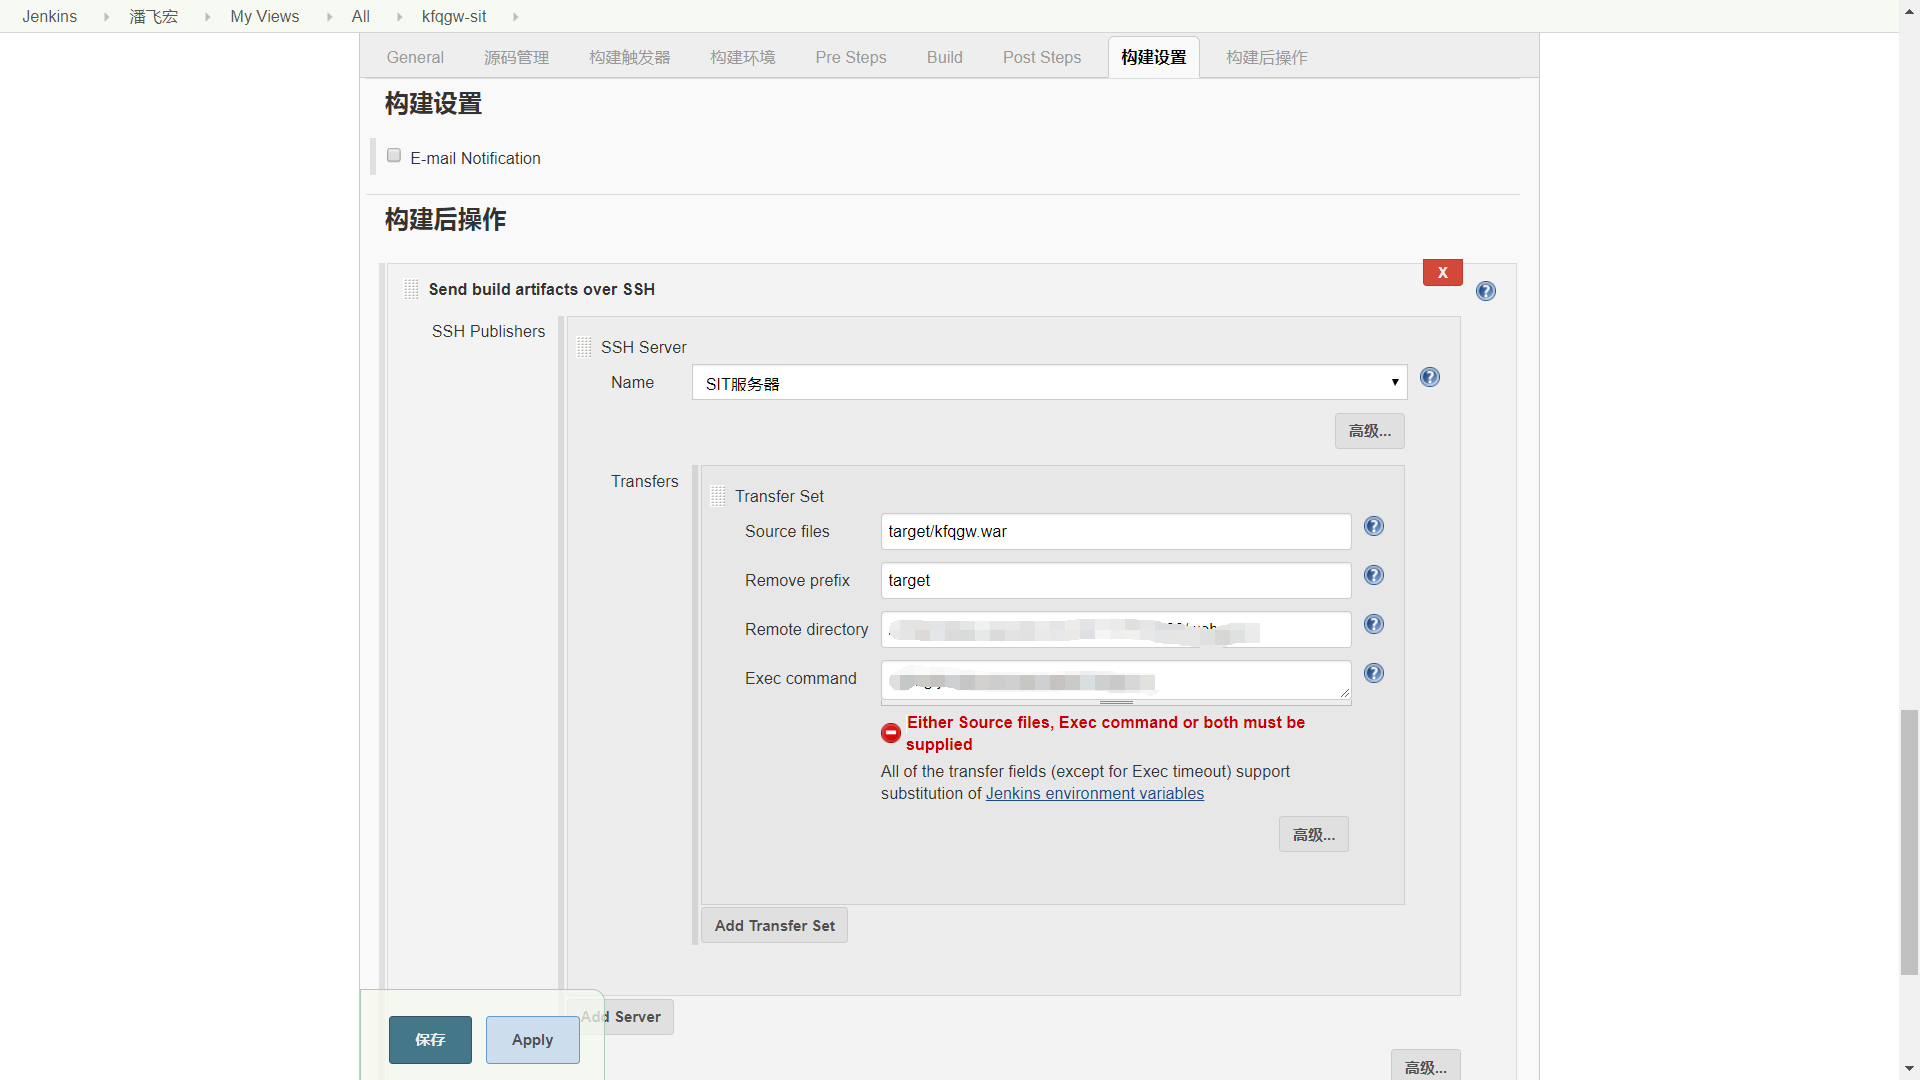Expand advanced options under SSH Server name
The height and width of the screenshot is (1080, 1920).
(x=1369, y=431)
